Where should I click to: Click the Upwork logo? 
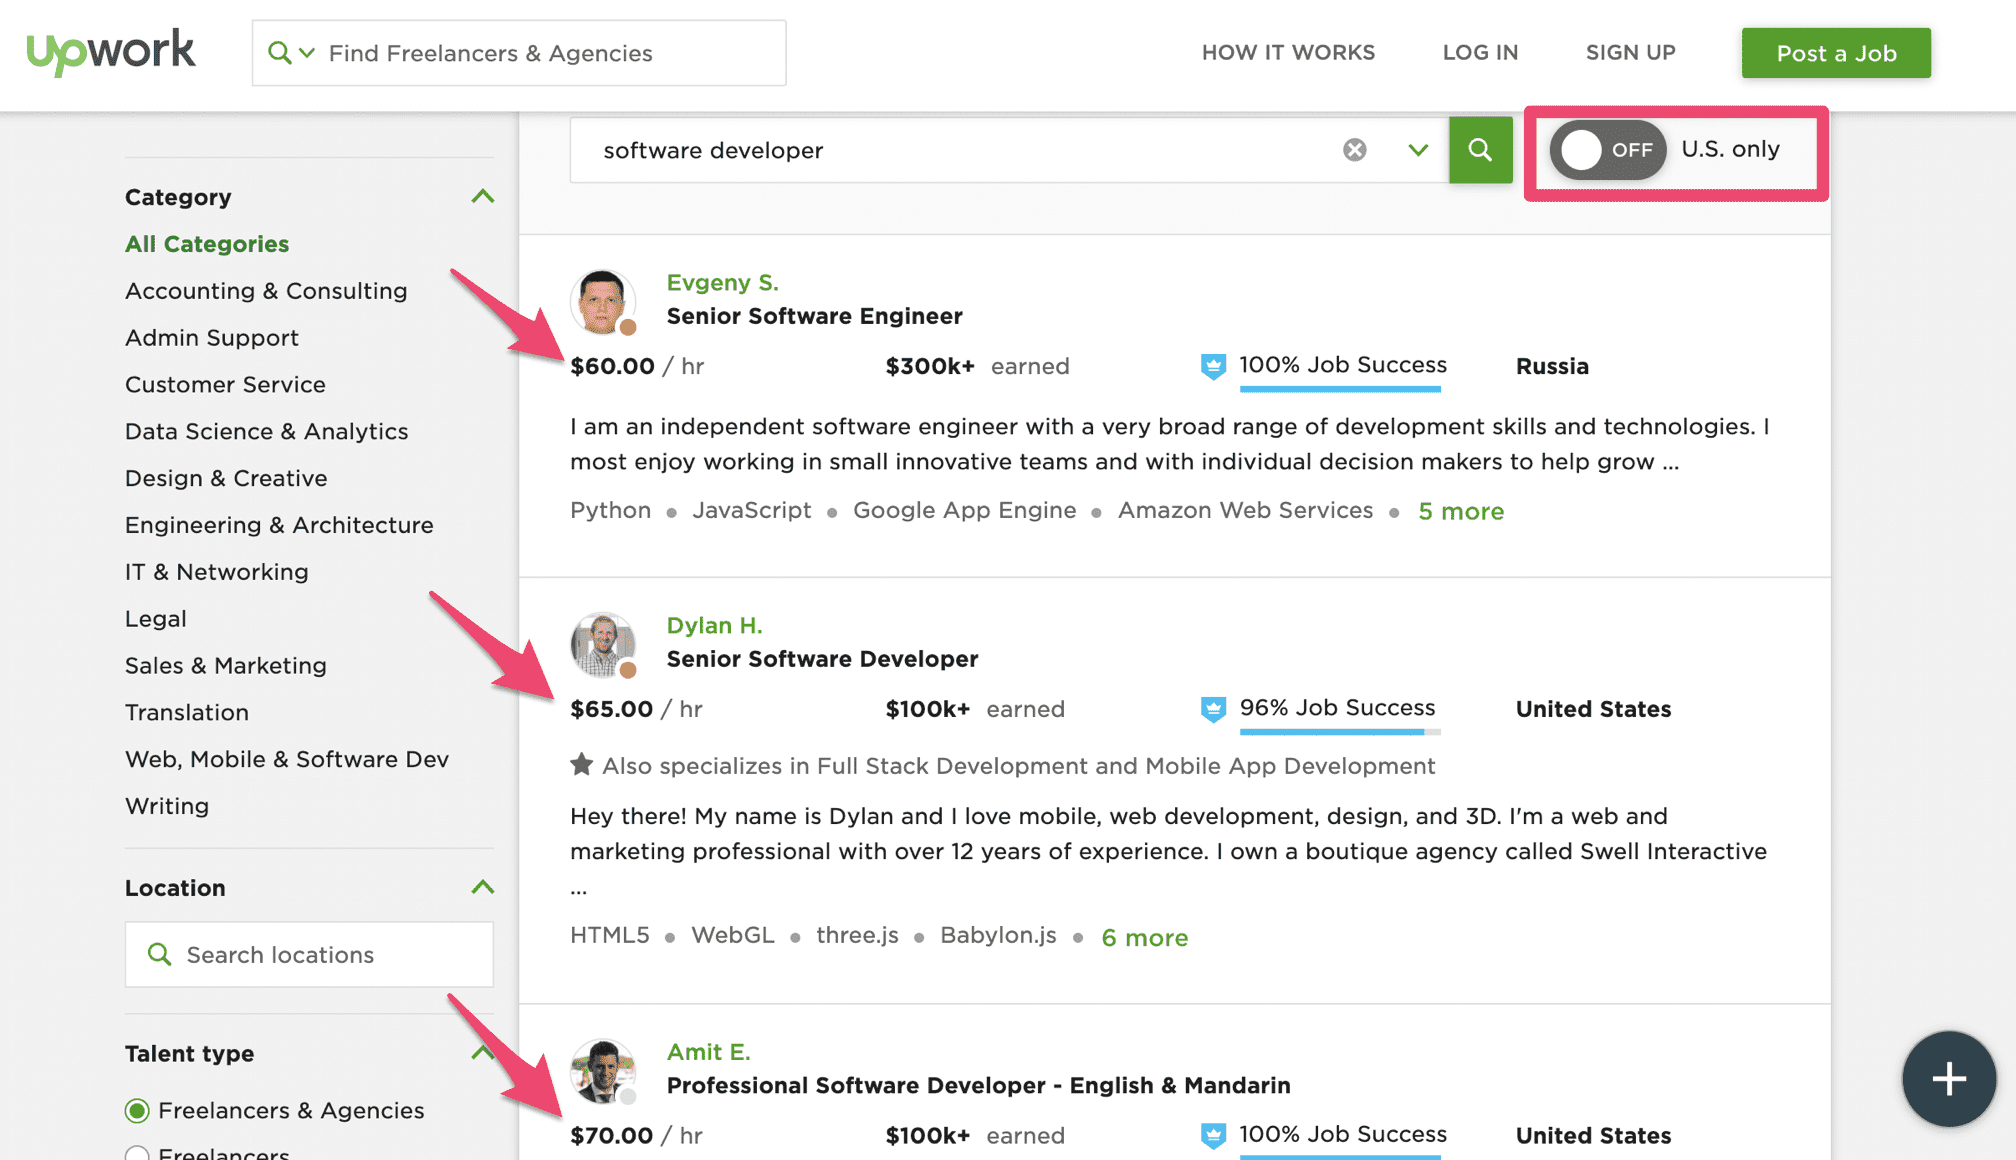pyautogui.click(x=110, y=51)
